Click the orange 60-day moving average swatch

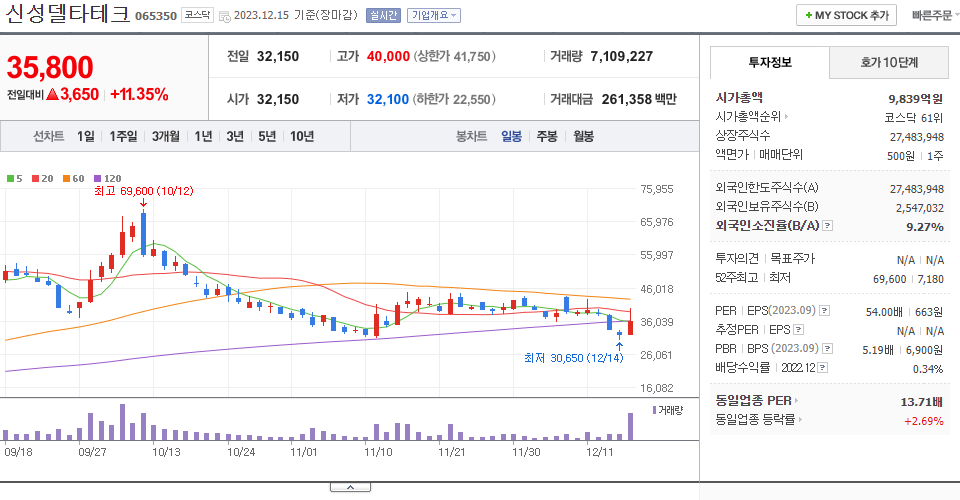point(66,179)
